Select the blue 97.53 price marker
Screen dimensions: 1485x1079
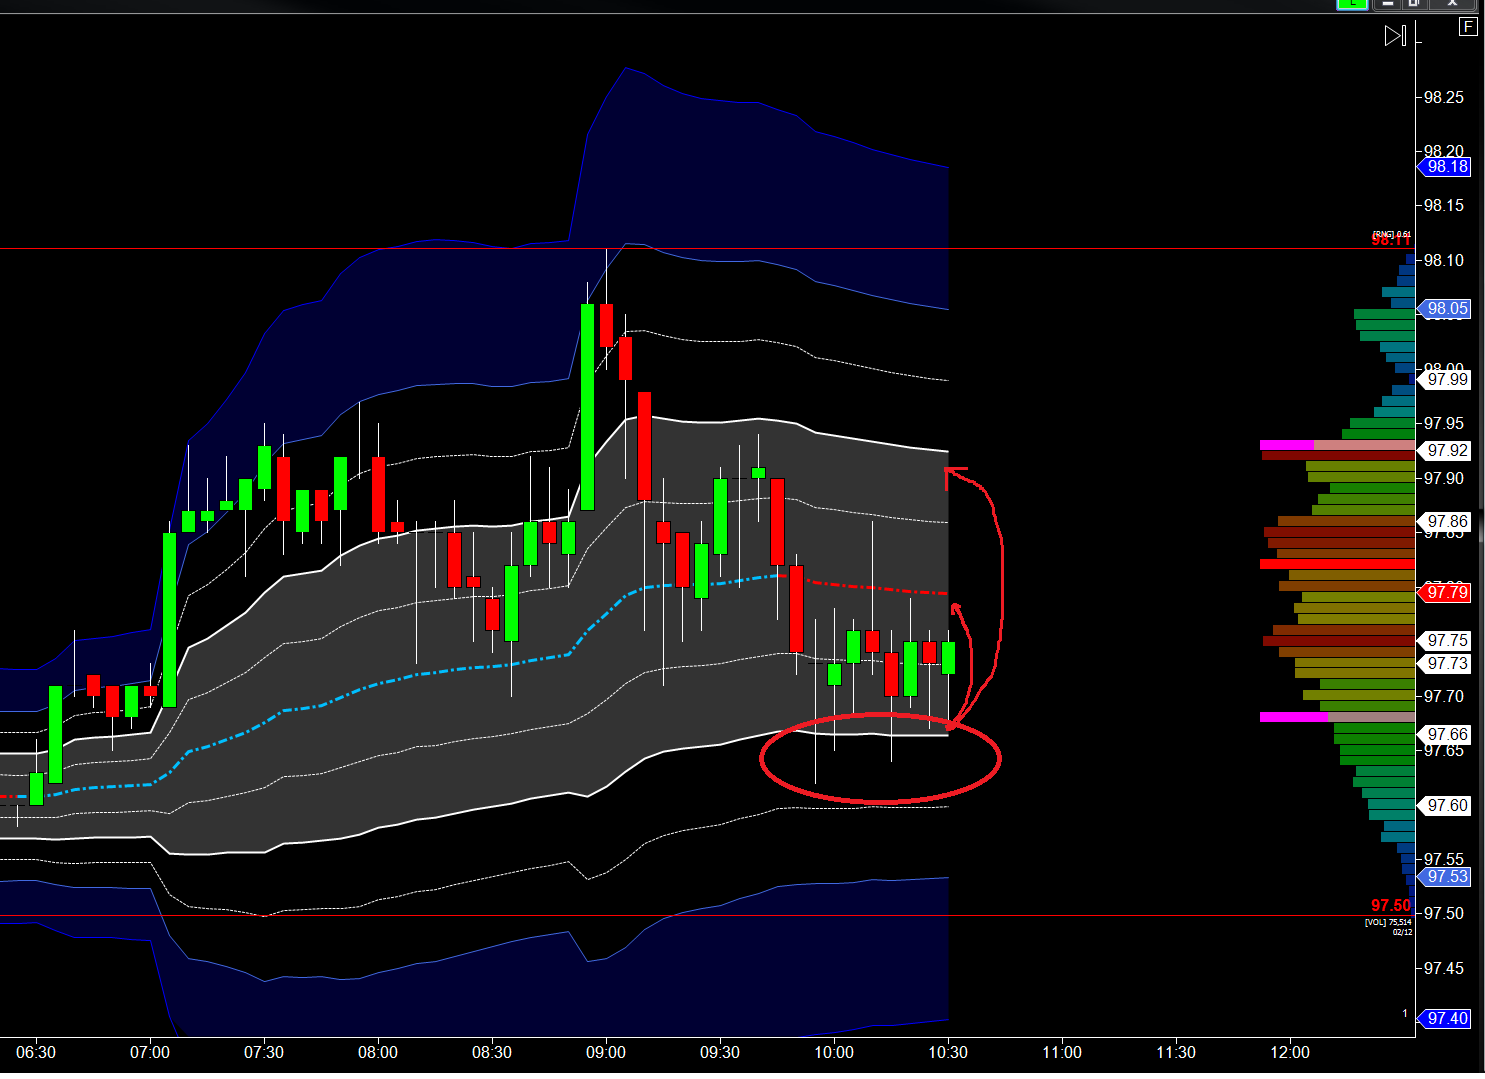pos(1445,877)
